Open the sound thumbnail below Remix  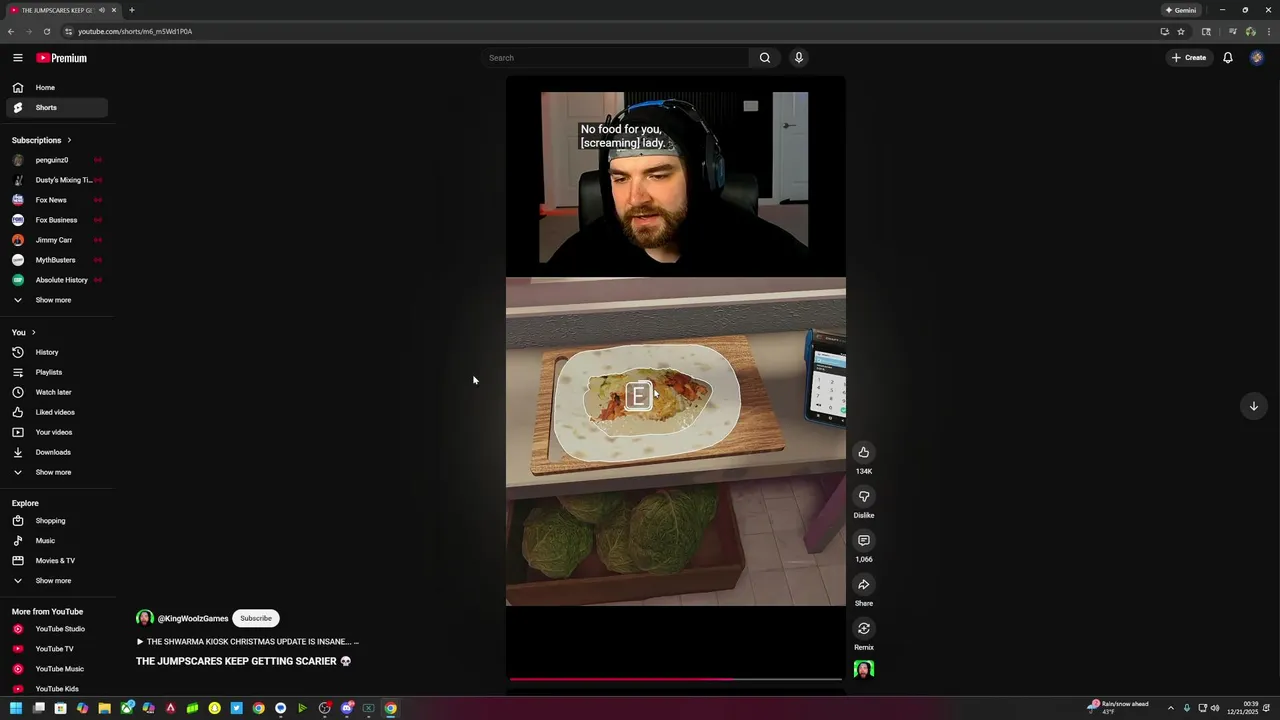coord(864,669)
